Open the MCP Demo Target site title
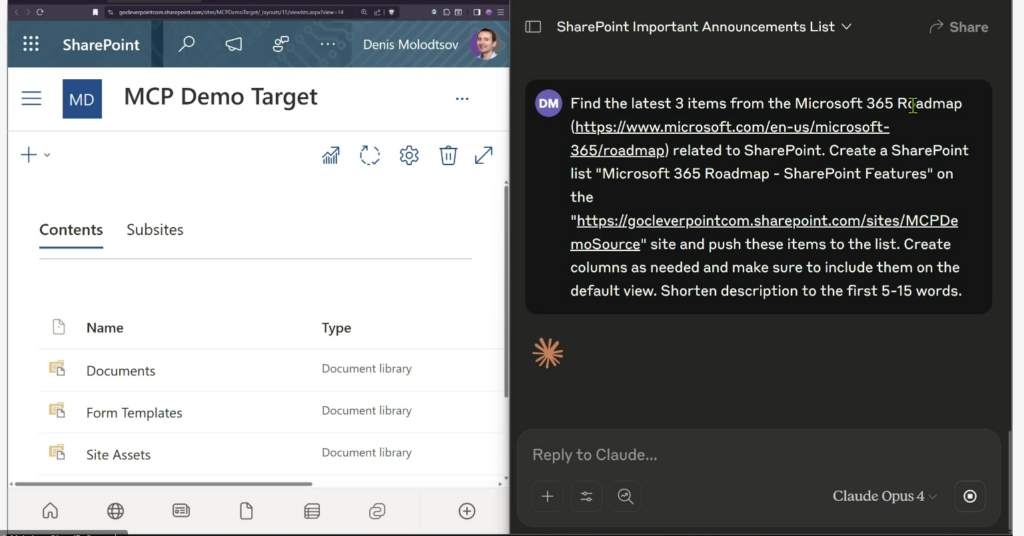 [x=221, y=97]
